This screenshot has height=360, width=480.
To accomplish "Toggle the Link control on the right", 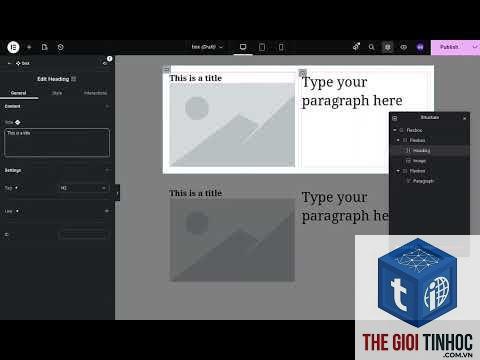I will (107, 211).
